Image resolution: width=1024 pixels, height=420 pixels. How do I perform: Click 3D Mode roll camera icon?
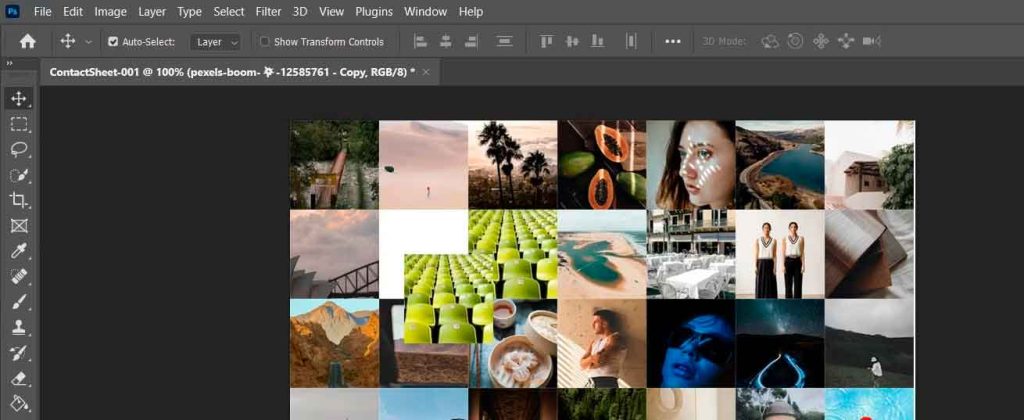795,41
